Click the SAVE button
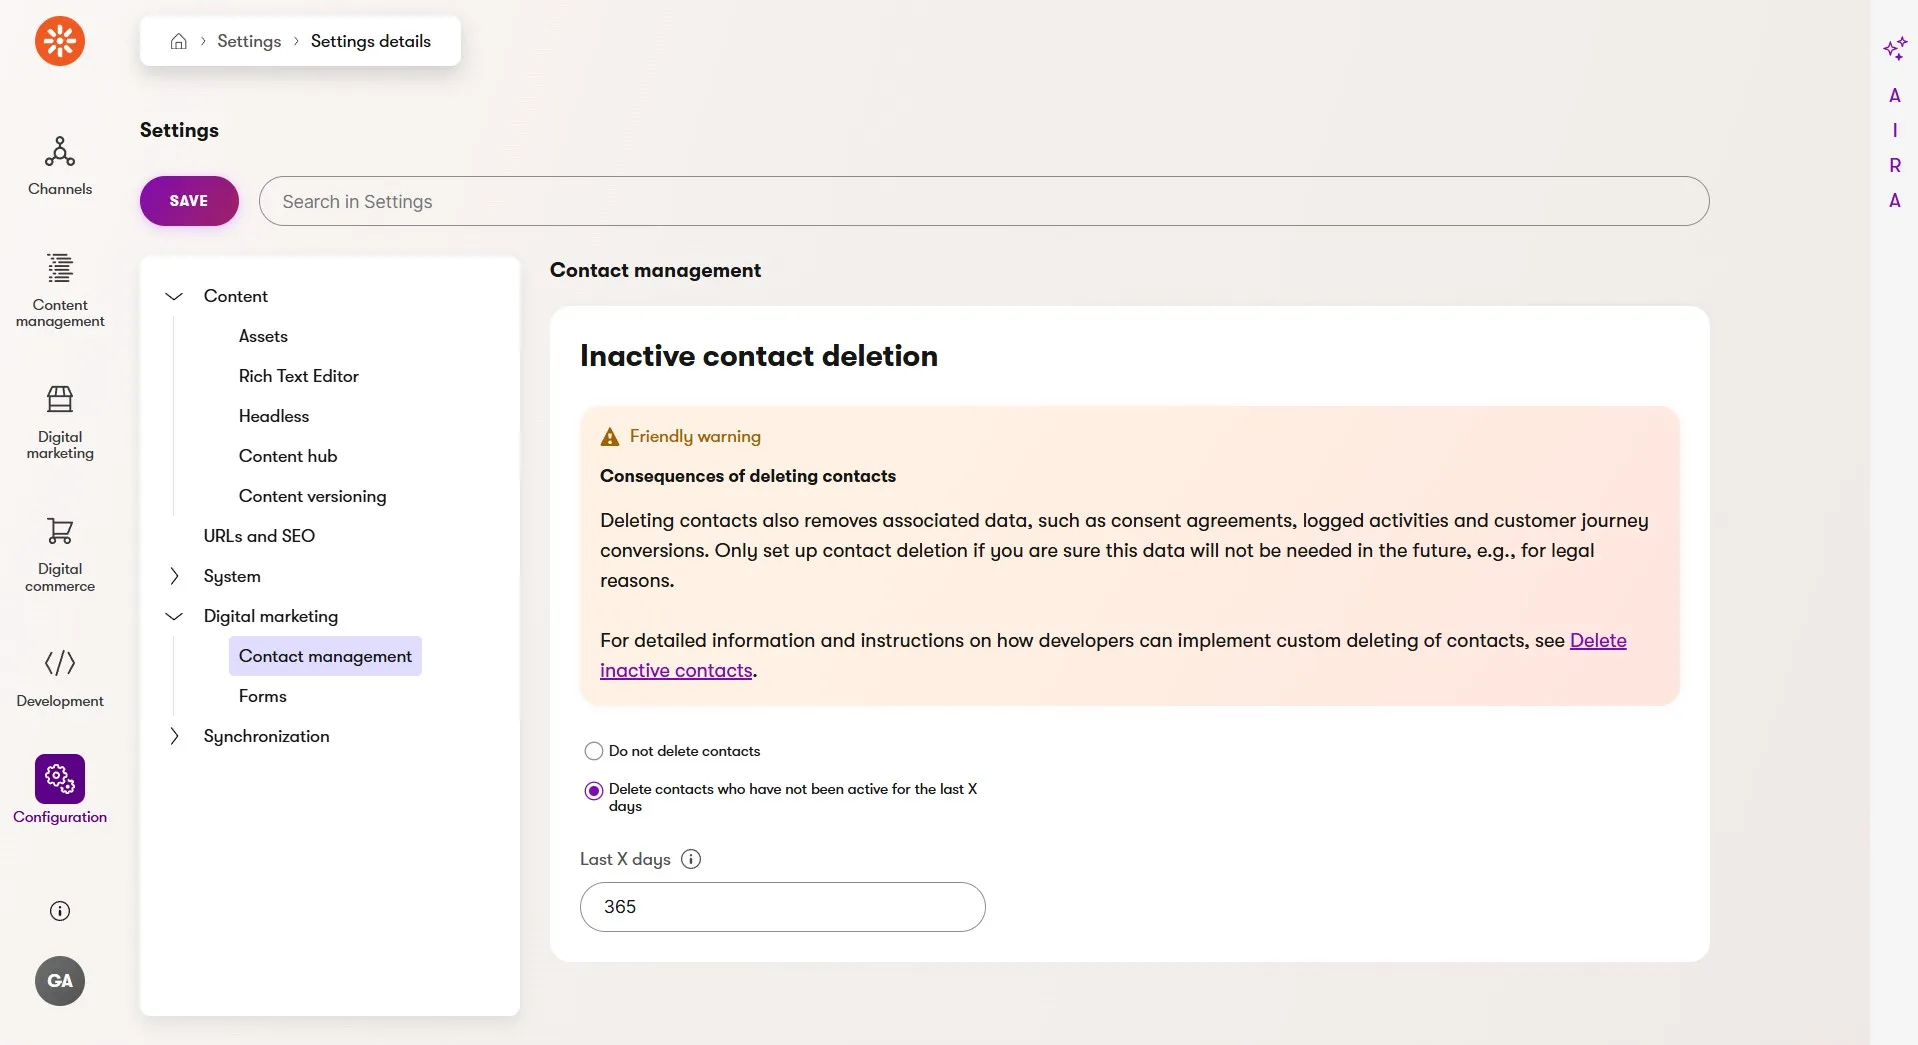The image size is (1918, 1045). tap(189, 201)
